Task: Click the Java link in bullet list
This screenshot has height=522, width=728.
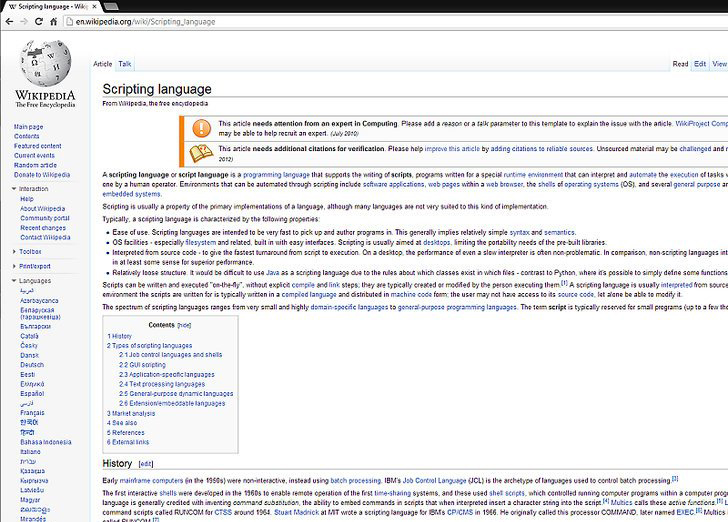Action: 273,273
